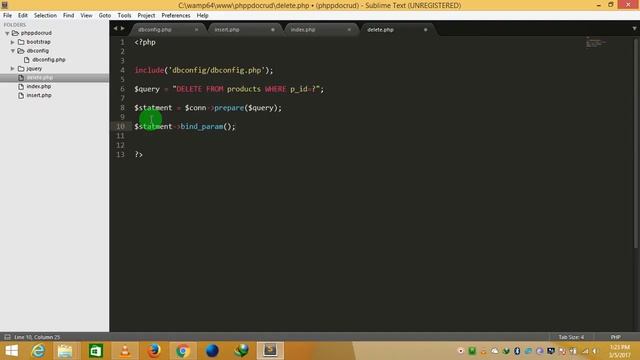
Task: Open the Help menu
Action: coord(202,15)
